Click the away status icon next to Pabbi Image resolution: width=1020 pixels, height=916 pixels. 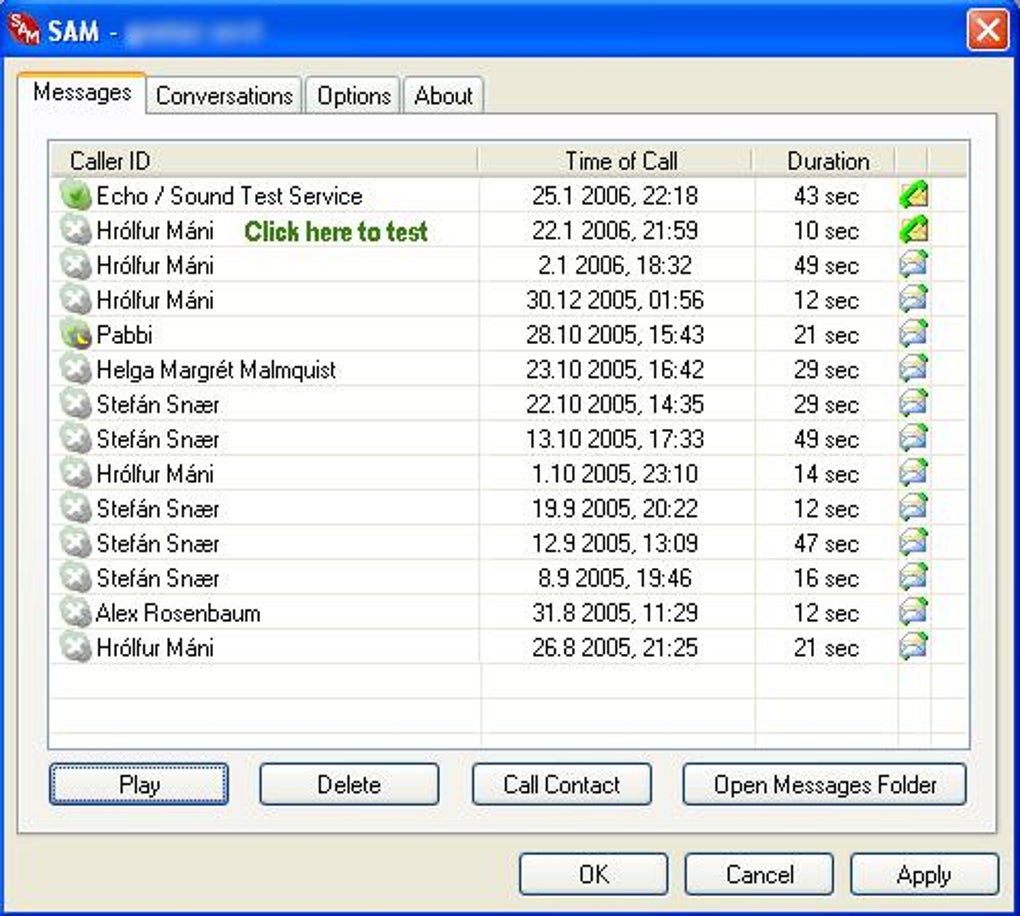point(75,334)
